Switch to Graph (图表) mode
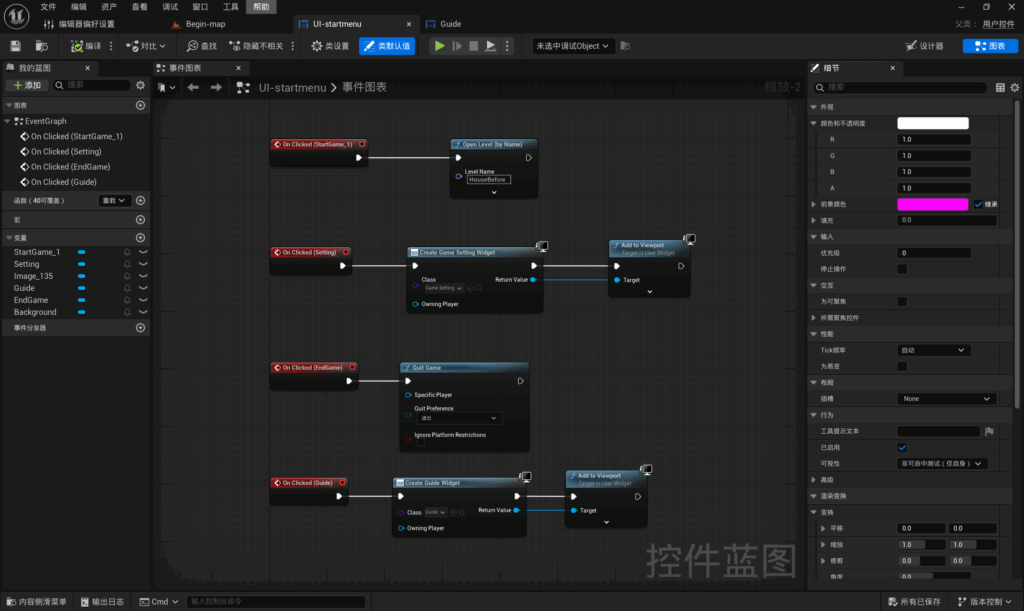The image size is (1024, 611). (x=990, y=46)
